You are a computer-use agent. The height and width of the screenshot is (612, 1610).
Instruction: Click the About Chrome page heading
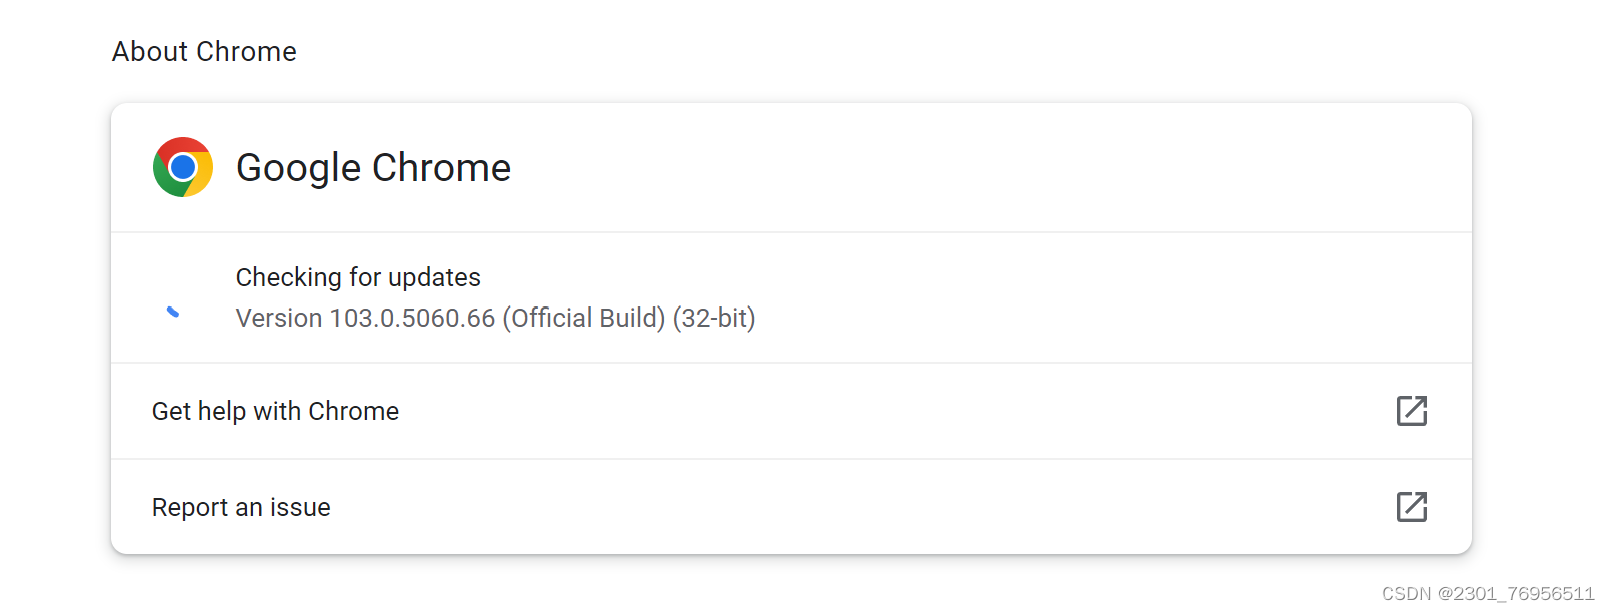click(x=204, y=51)
